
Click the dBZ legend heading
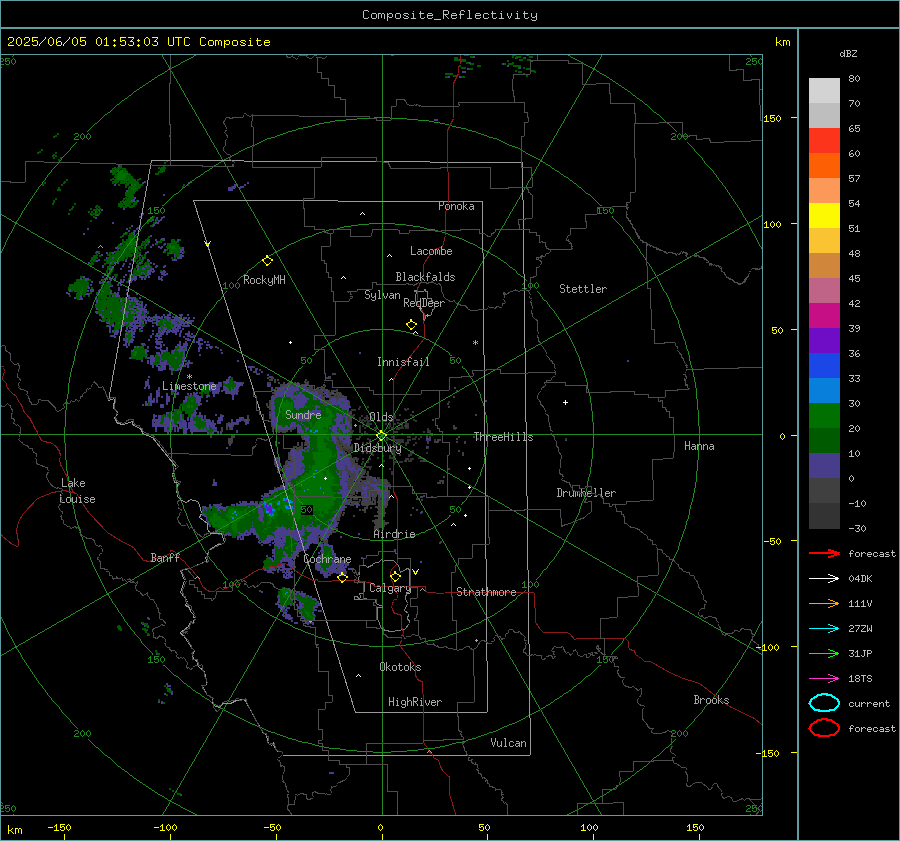pos(848,53)
